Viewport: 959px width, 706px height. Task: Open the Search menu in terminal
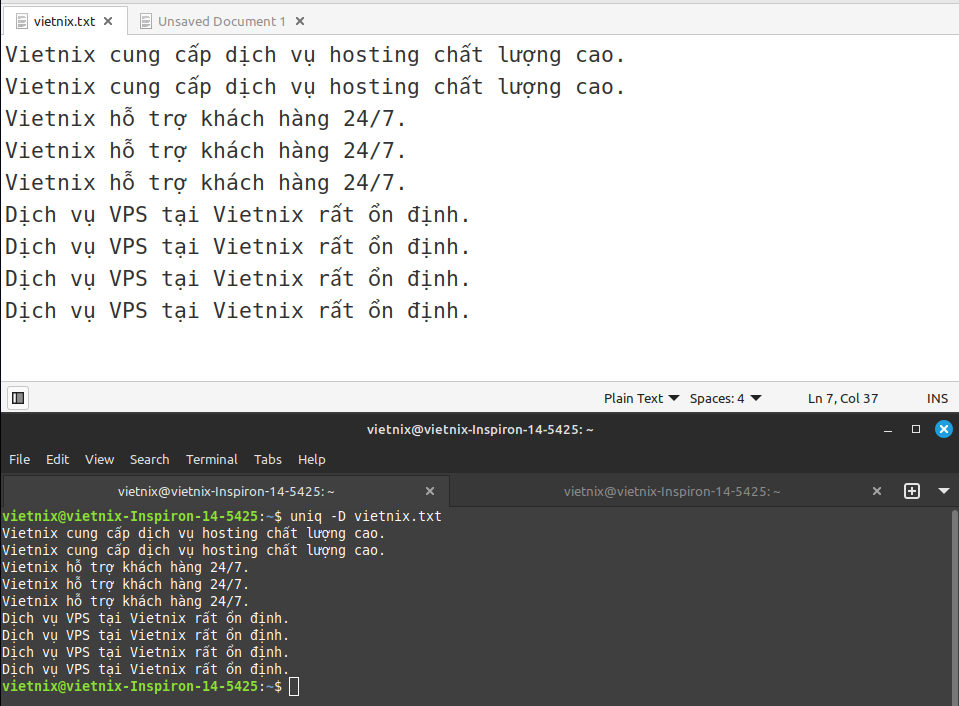point(149,459)
